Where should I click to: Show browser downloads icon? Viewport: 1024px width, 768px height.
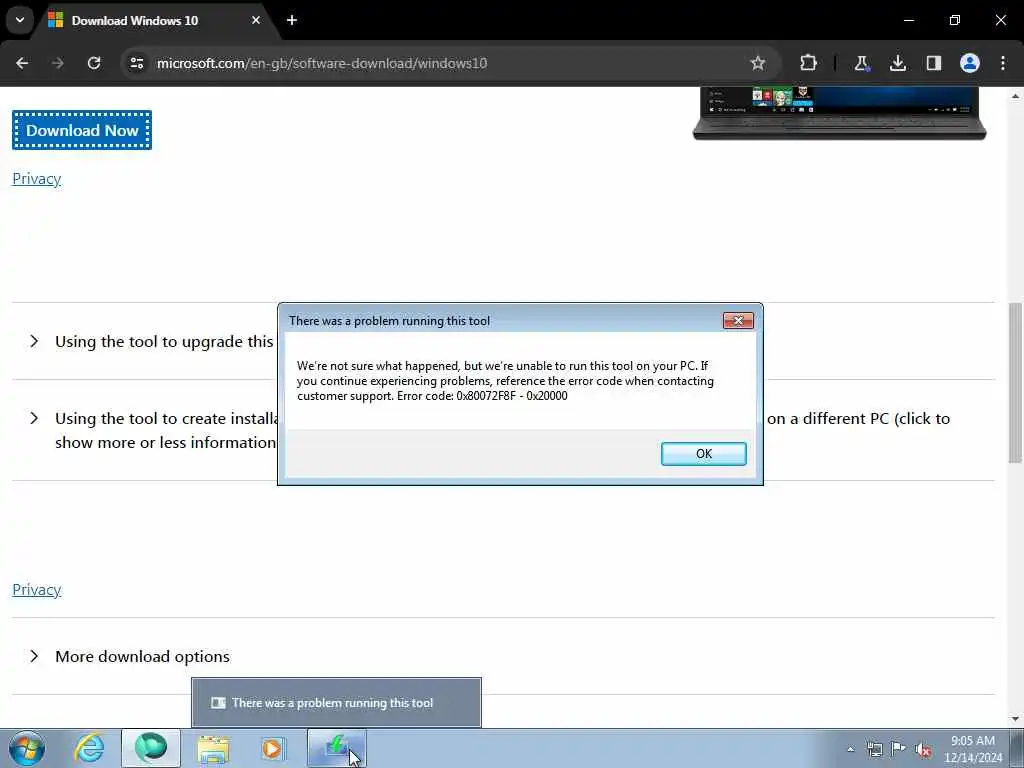(898, 63)
